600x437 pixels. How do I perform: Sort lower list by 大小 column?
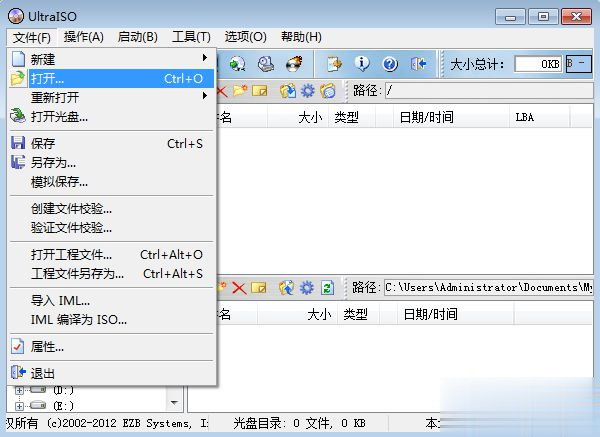tap(298, 315)
